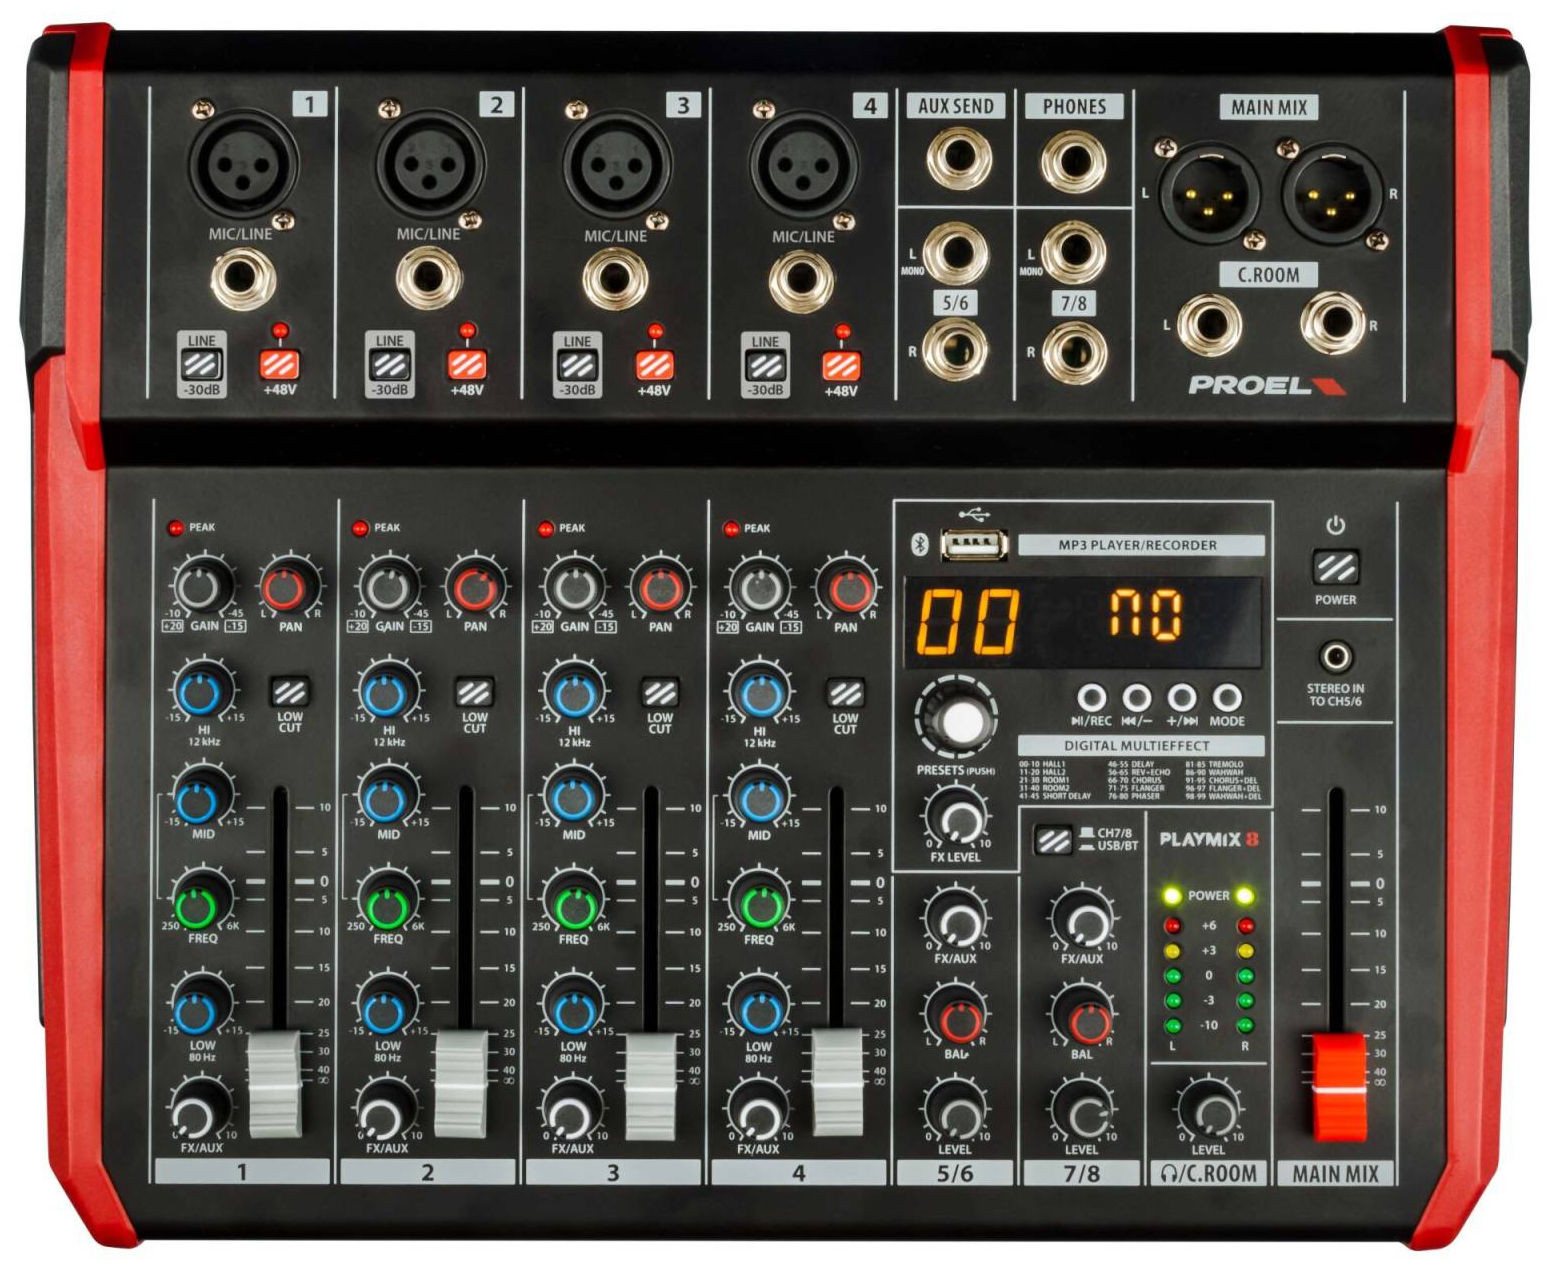Click the FX LEVEL knob
This screenshot has width=1556, height=1270.
(957, 816)
